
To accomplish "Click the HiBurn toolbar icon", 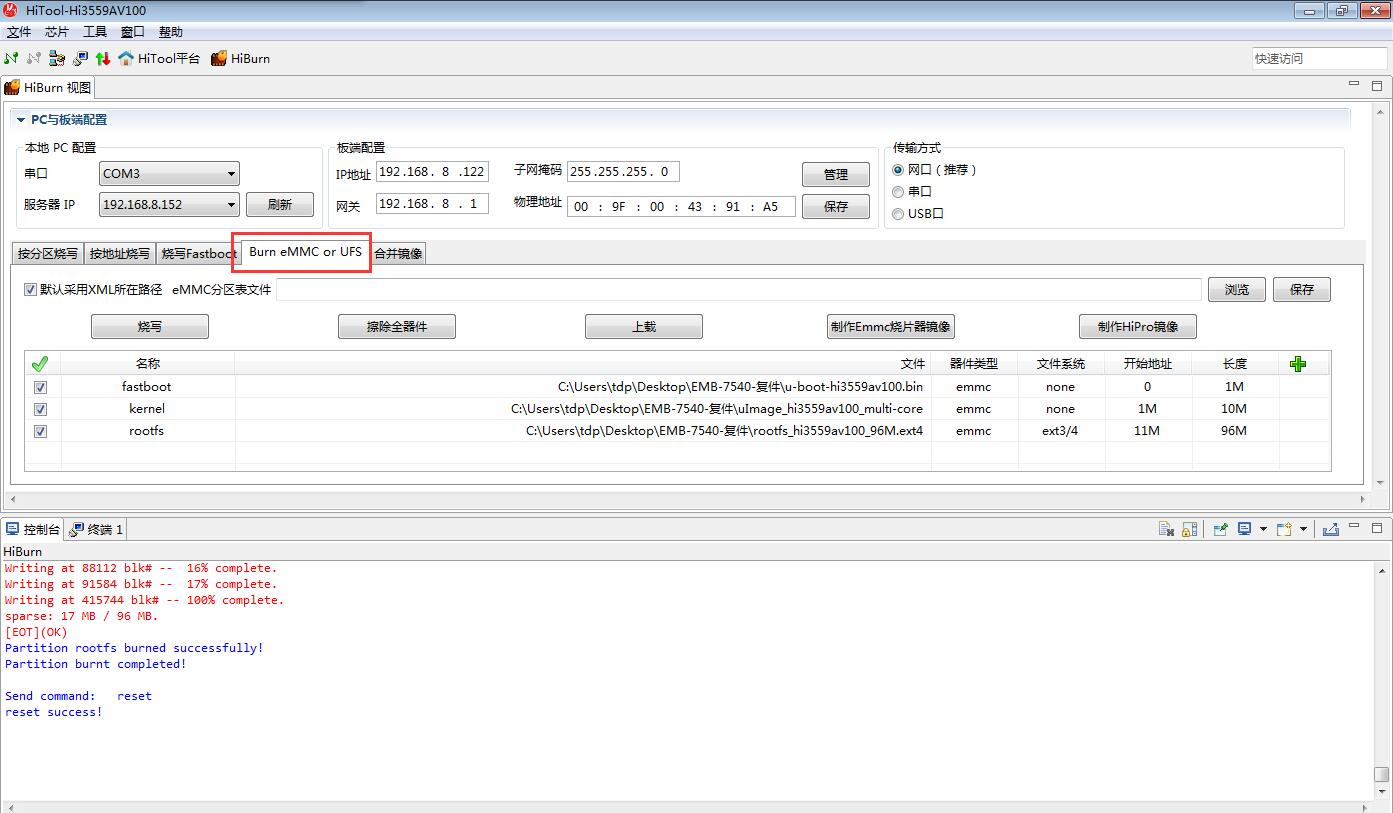I will tap(219, 58).
